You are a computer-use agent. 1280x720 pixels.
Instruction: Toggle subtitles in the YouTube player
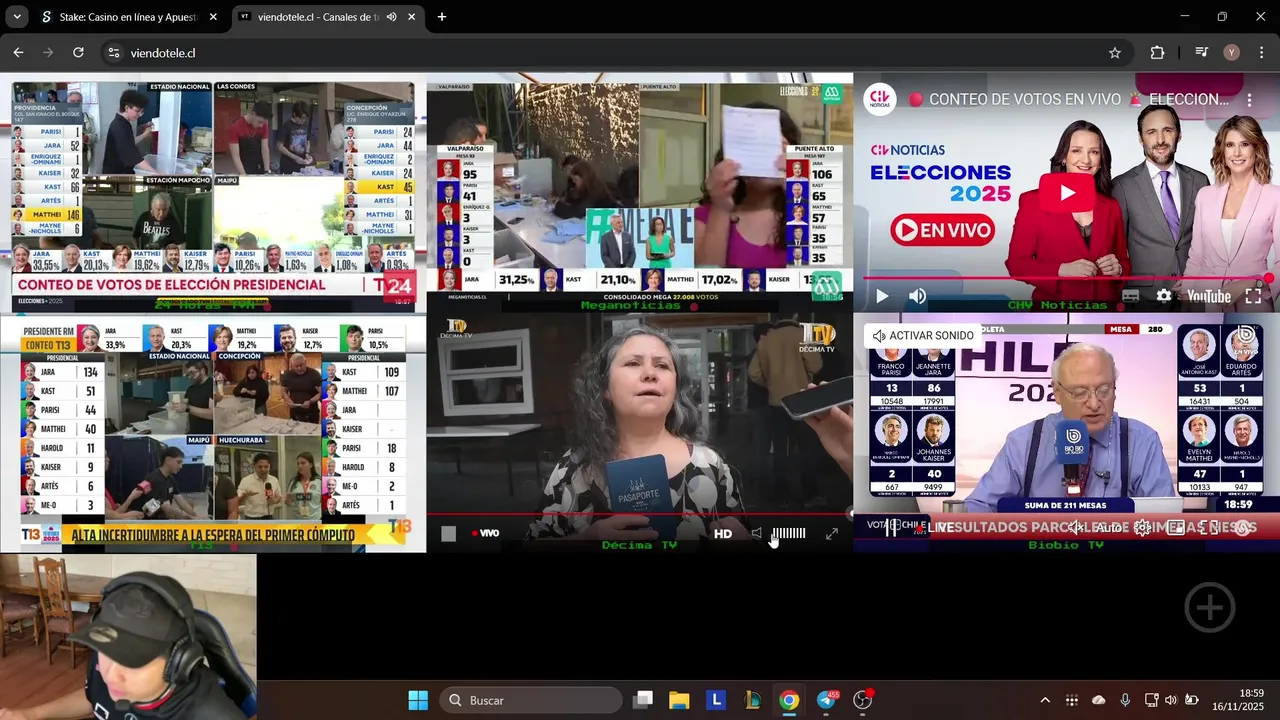click(x=1131, y=296)
